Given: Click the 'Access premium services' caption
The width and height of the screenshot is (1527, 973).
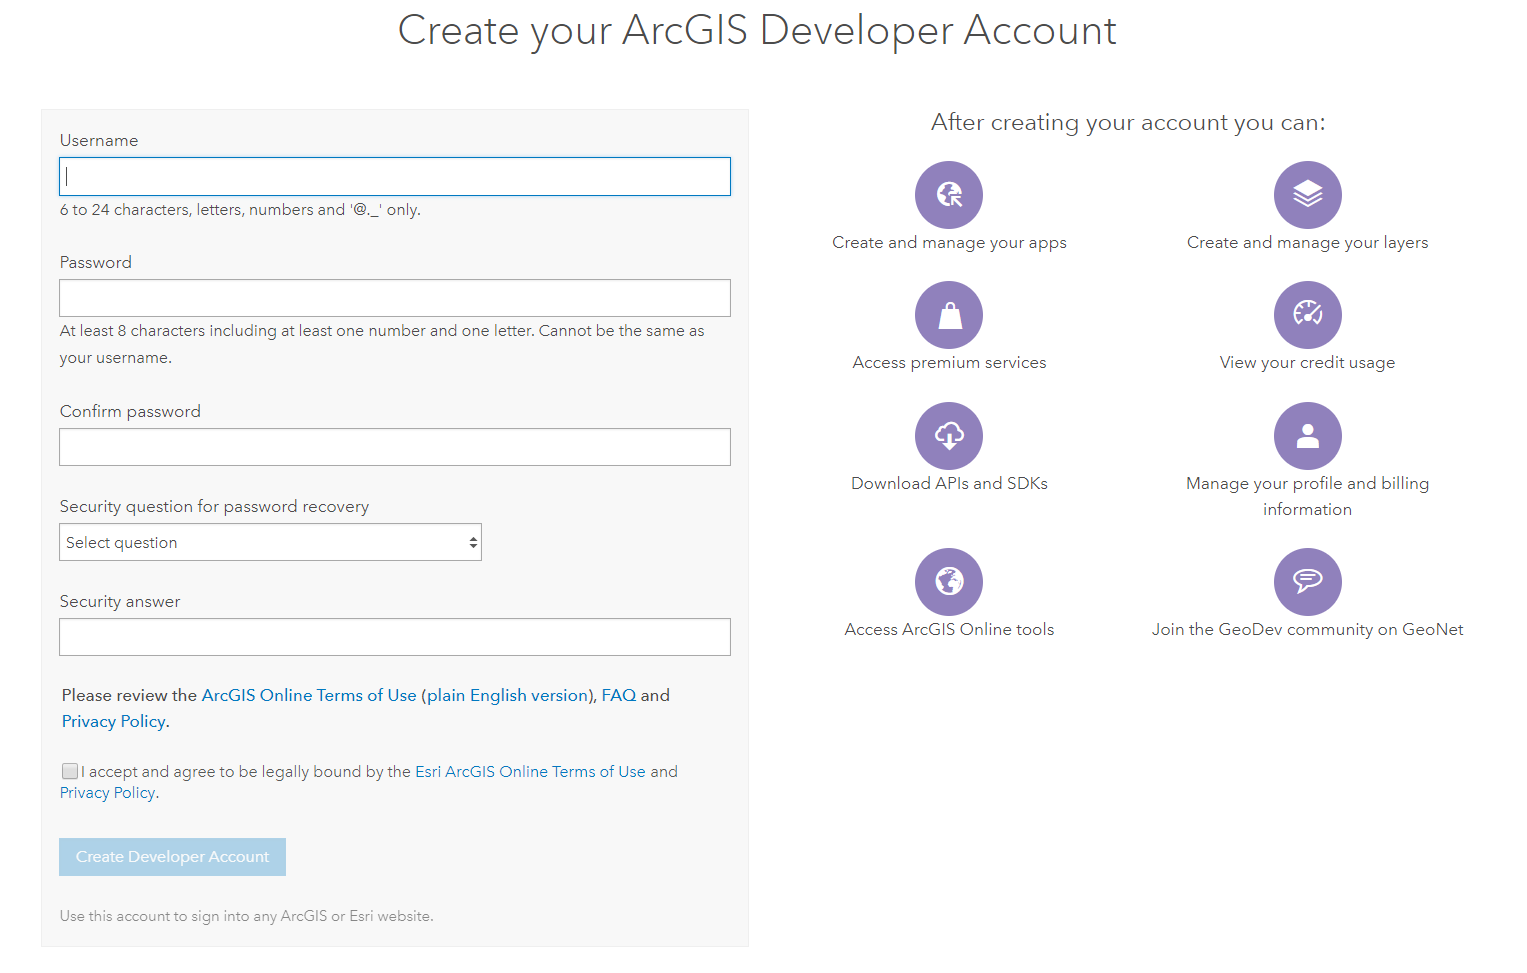Looking at the screenshot, I should (949, 362).
